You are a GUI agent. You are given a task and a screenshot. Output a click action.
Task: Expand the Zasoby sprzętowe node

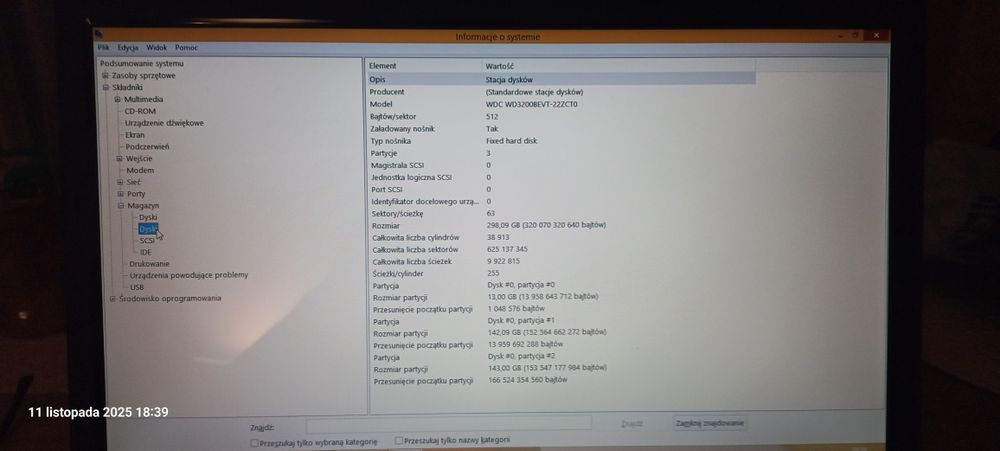[106, 75]
